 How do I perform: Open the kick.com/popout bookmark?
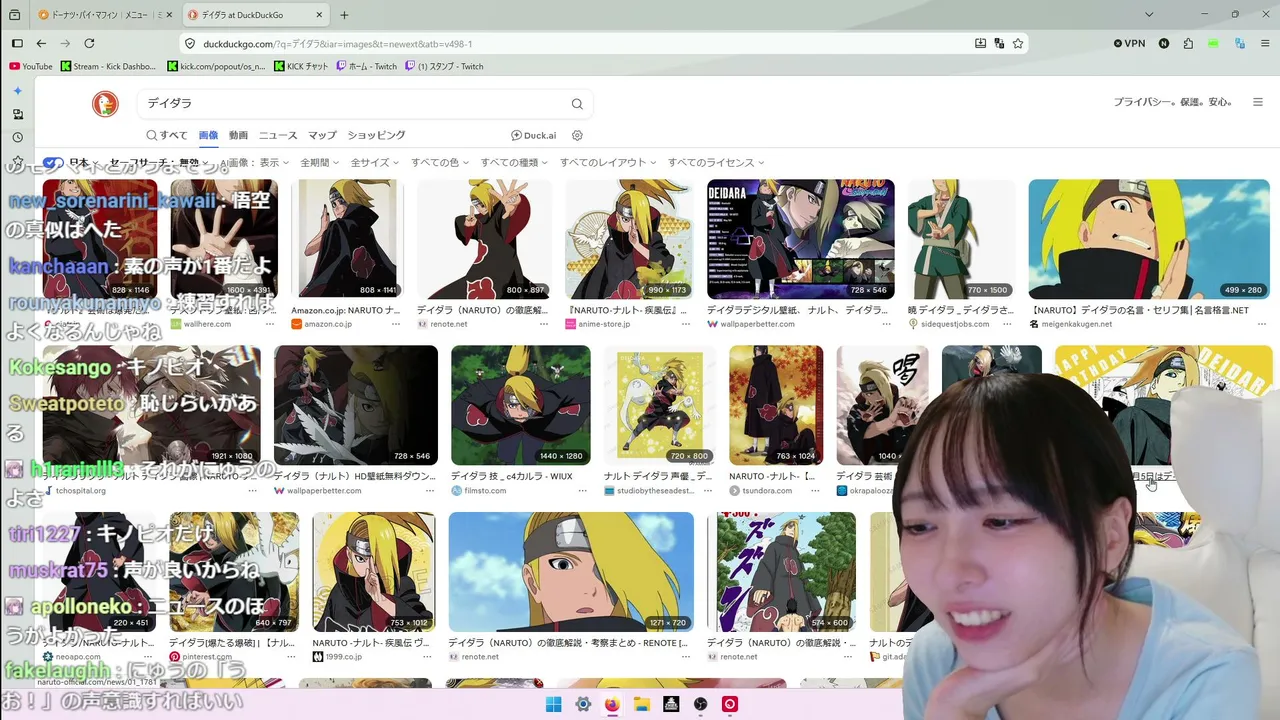(x=216, y=66)
